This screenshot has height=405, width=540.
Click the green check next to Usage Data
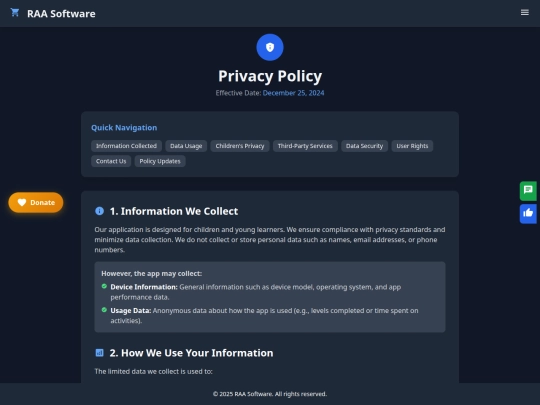click(x=104, y=310)
